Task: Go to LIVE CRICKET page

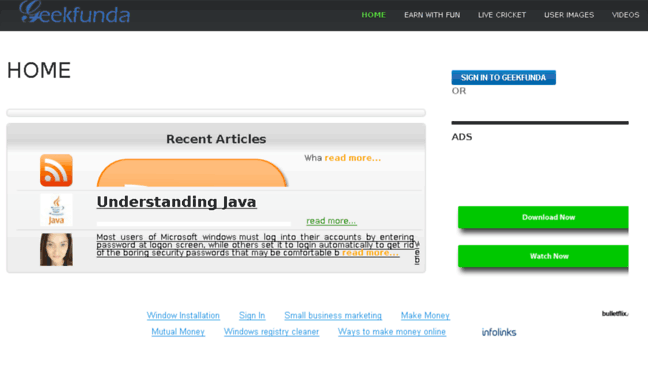Action: click(502, 15)
